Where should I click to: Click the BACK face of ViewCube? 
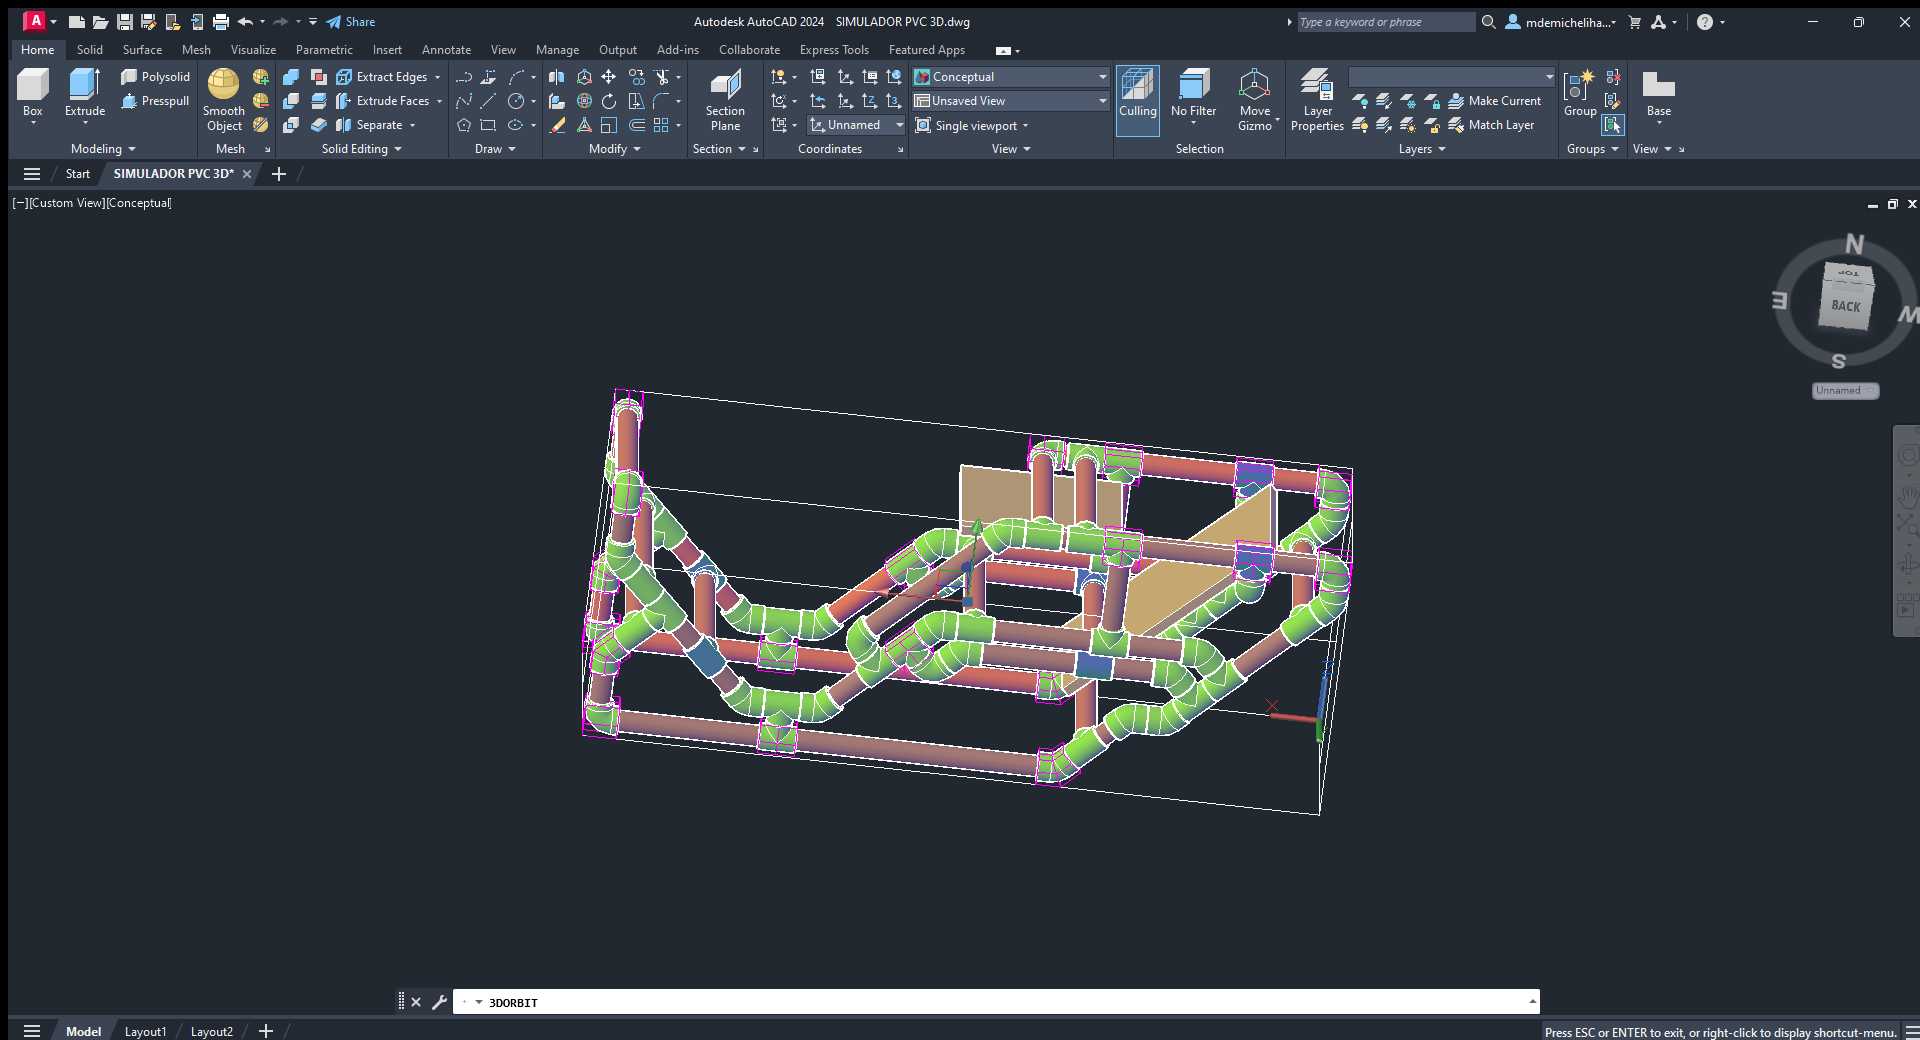[x=1846, y=306]
